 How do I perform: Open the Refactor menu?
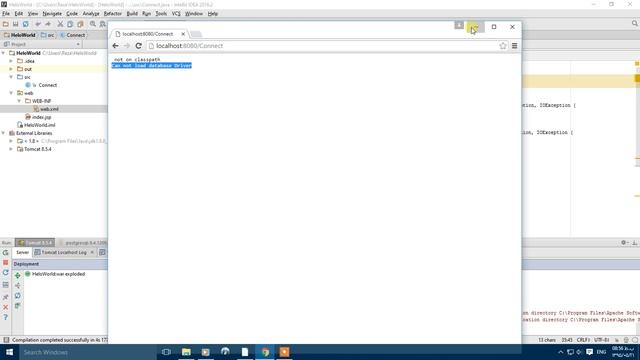tap(113, 13)
